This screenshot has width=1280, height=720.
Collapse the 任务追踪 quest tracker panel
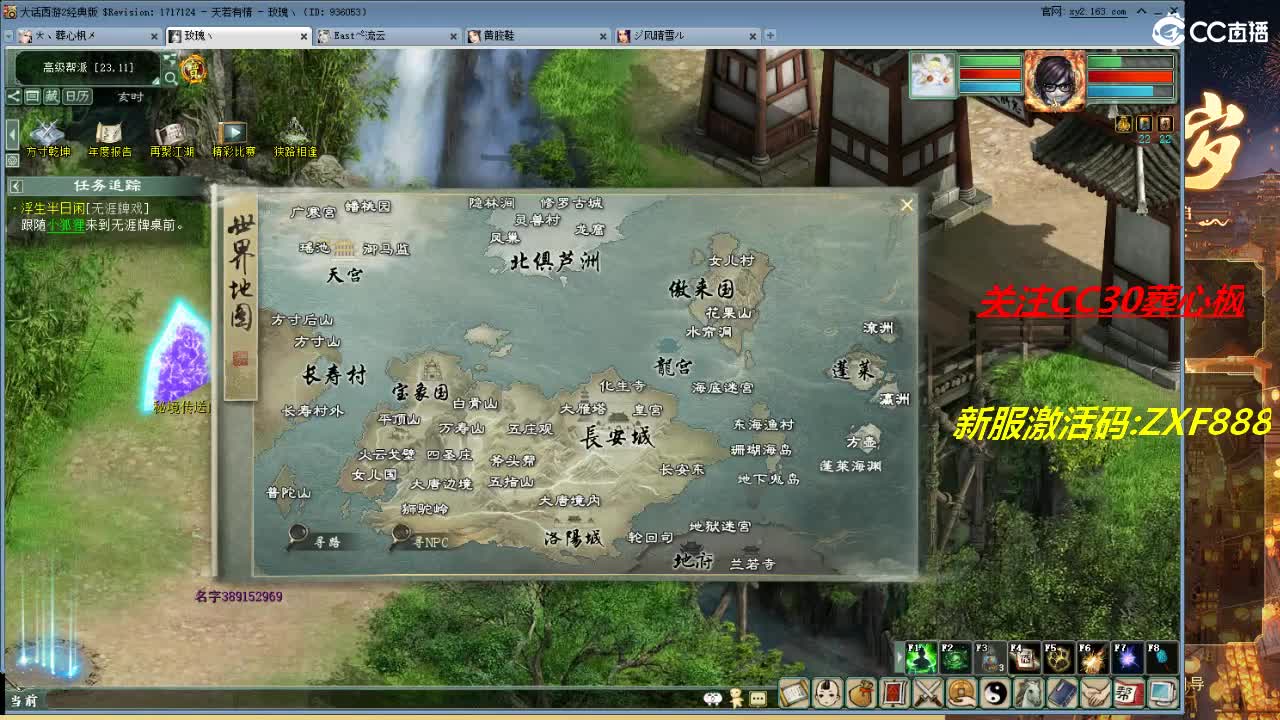click(x=16, y=186)
